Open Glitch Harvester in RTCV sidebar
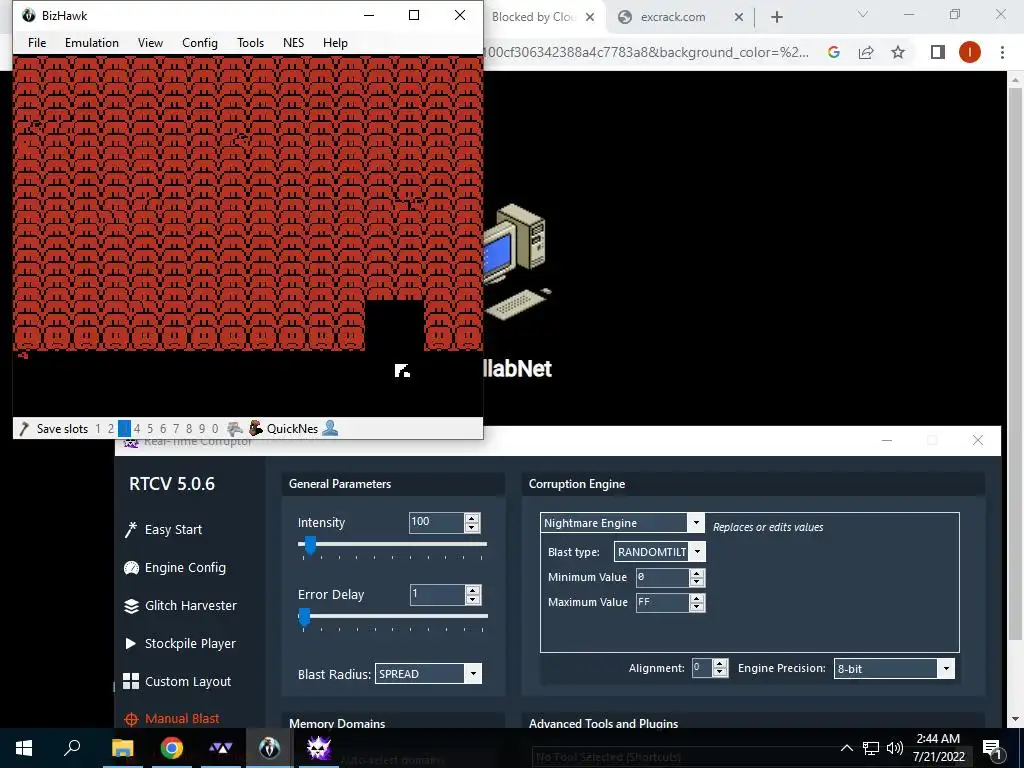The height and width of the screenshot is (768, 1024). click(180, 605)
